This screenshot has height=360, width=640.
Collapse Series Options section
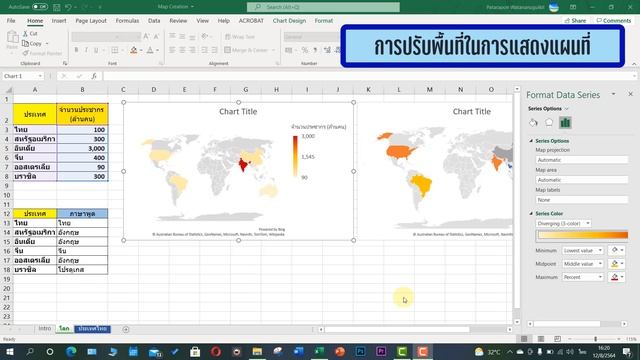pos(531,141)
